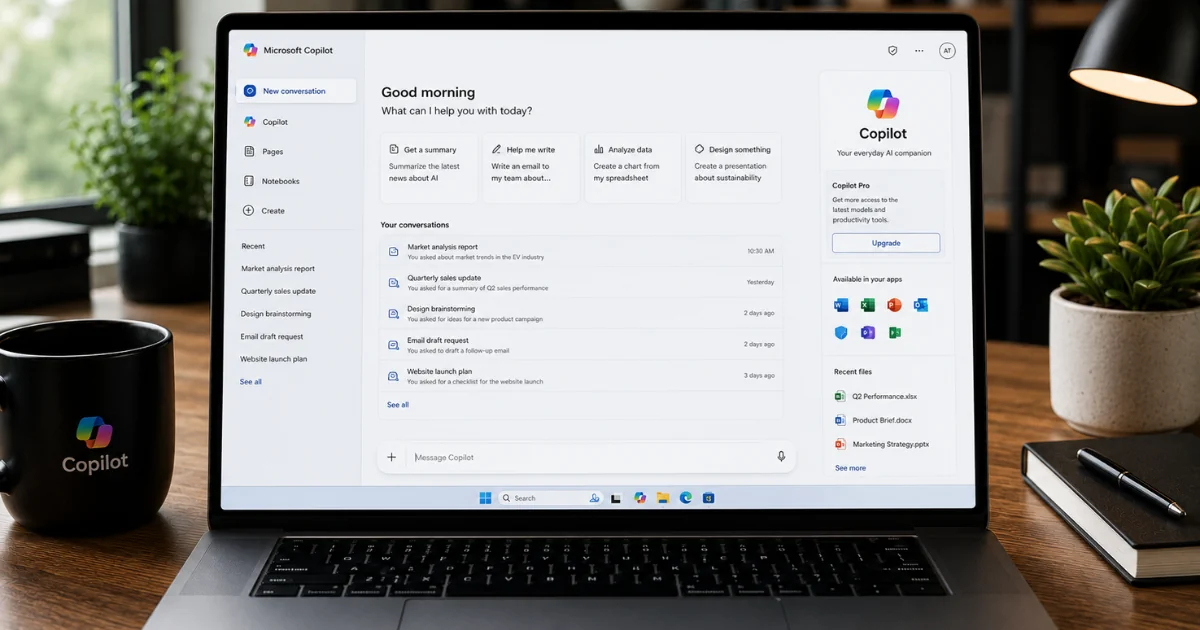
Task: Open Website launch plan conversation row
Action: click(x=581, y=375)
